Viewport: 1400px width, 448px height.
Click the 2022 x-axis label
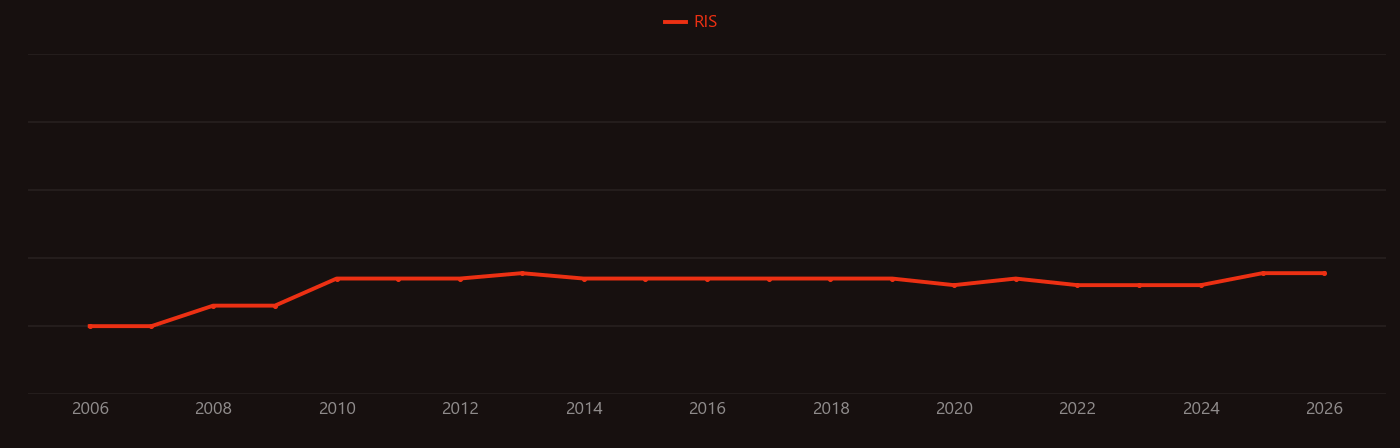point(1077,409)
